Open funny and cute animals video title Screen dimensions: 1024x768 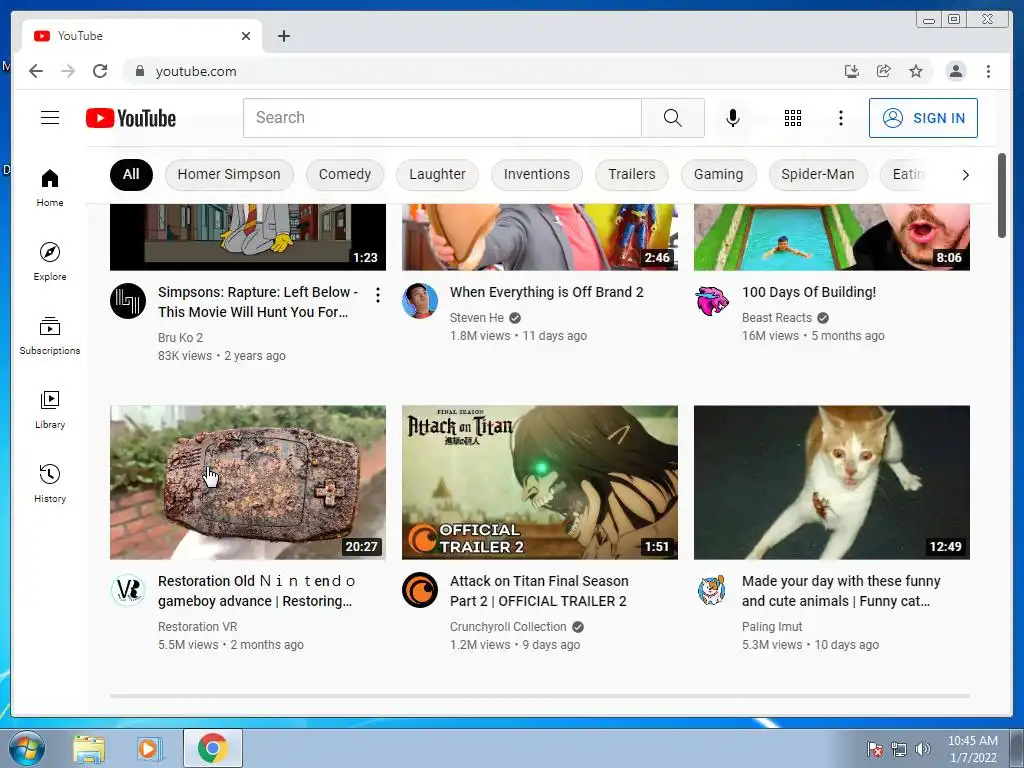(x=840, y=591)
